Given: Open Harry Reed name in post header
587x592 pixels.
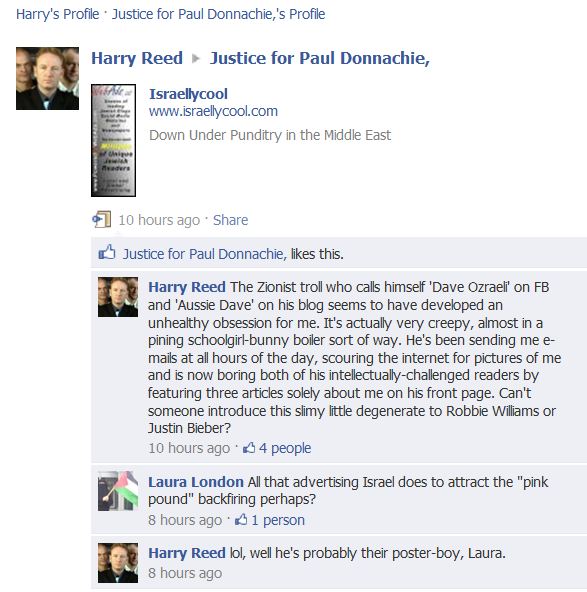Looking at the screenshot, I should [137, 59].
